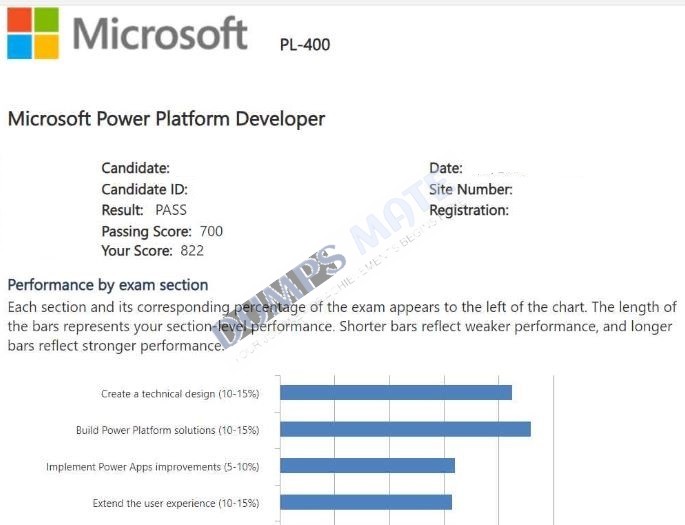The image size is (685, 525).
Task: Click the Implement Power Apps improvements bar
Action: pos(367,466)
